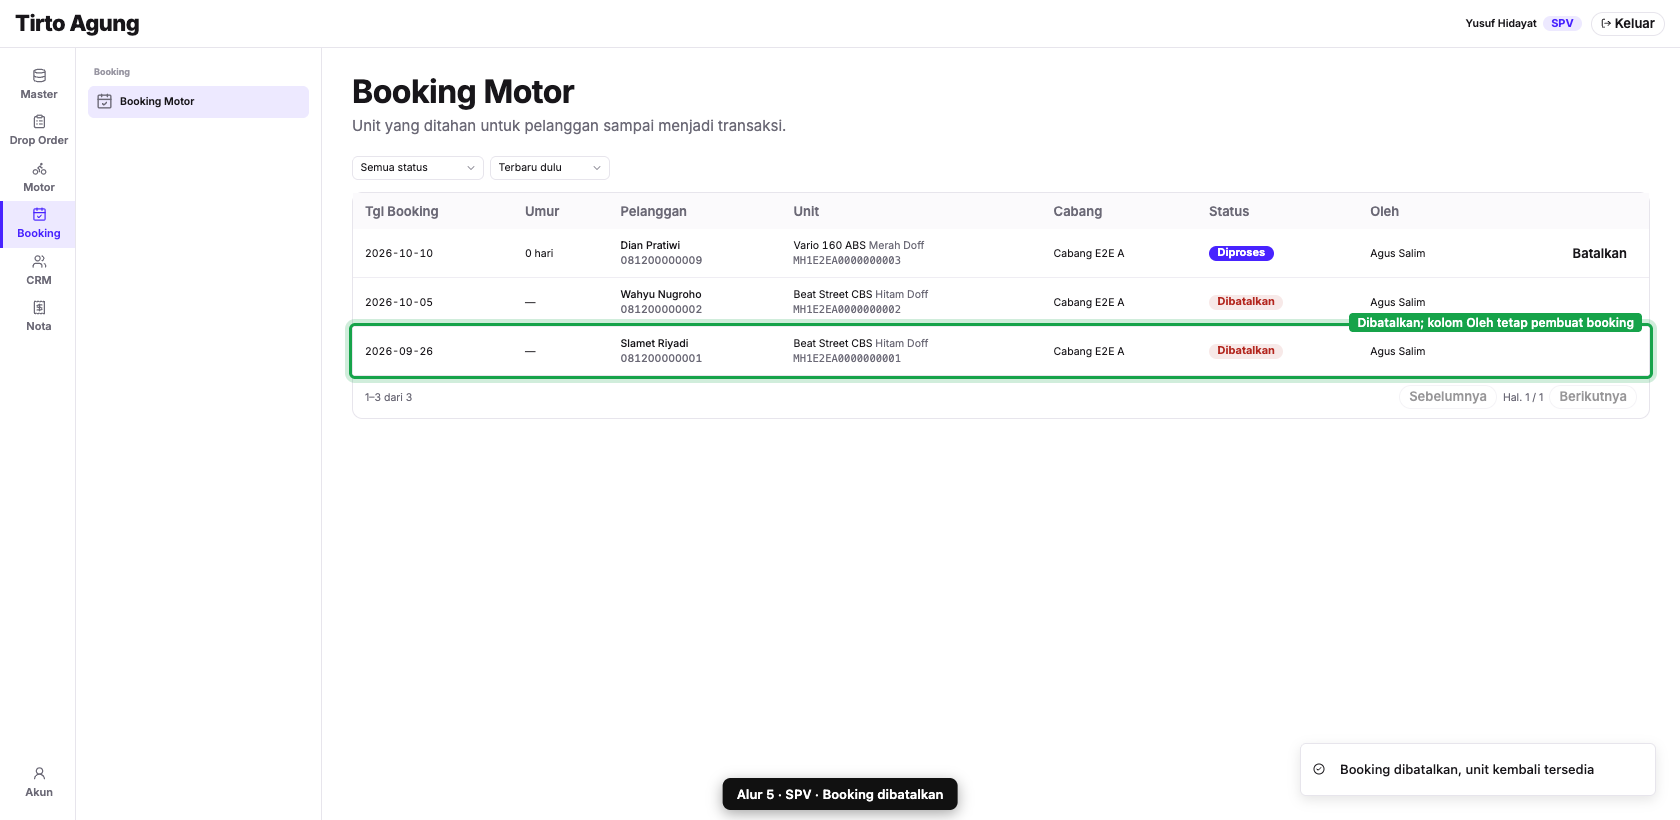The height and width of the screenshot is (820, 1680).
Task: Open the Motor section icon
Action: coord(39,169)
